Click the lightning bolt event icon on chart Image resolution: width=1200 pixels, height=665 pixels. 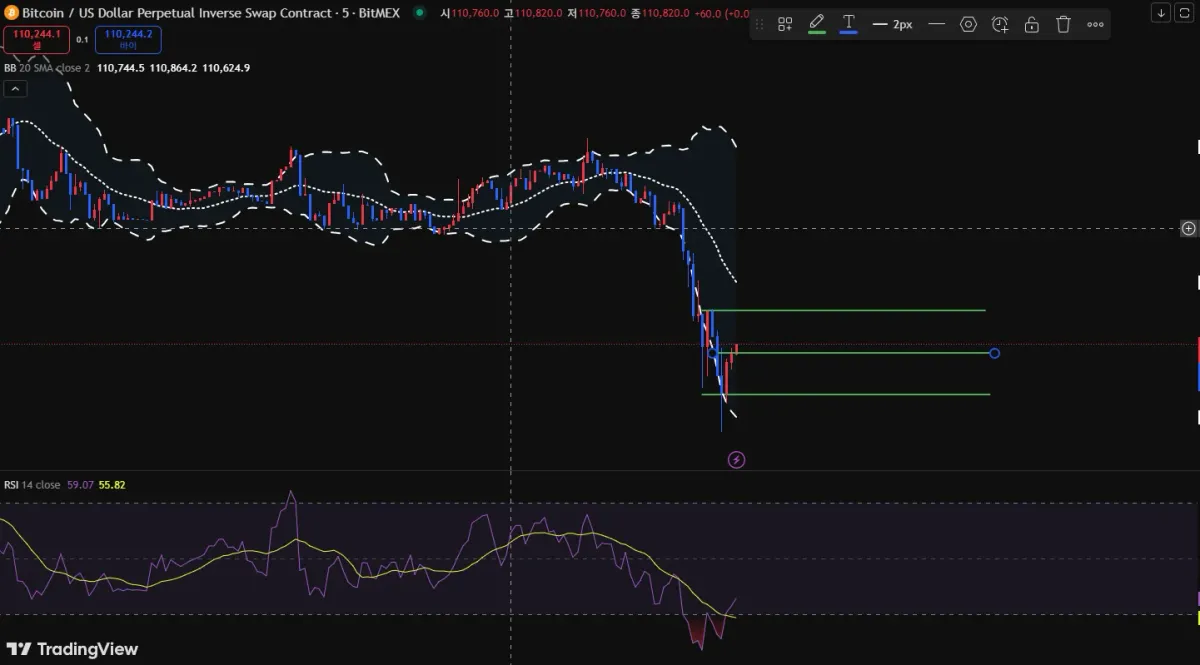[737, 460]
